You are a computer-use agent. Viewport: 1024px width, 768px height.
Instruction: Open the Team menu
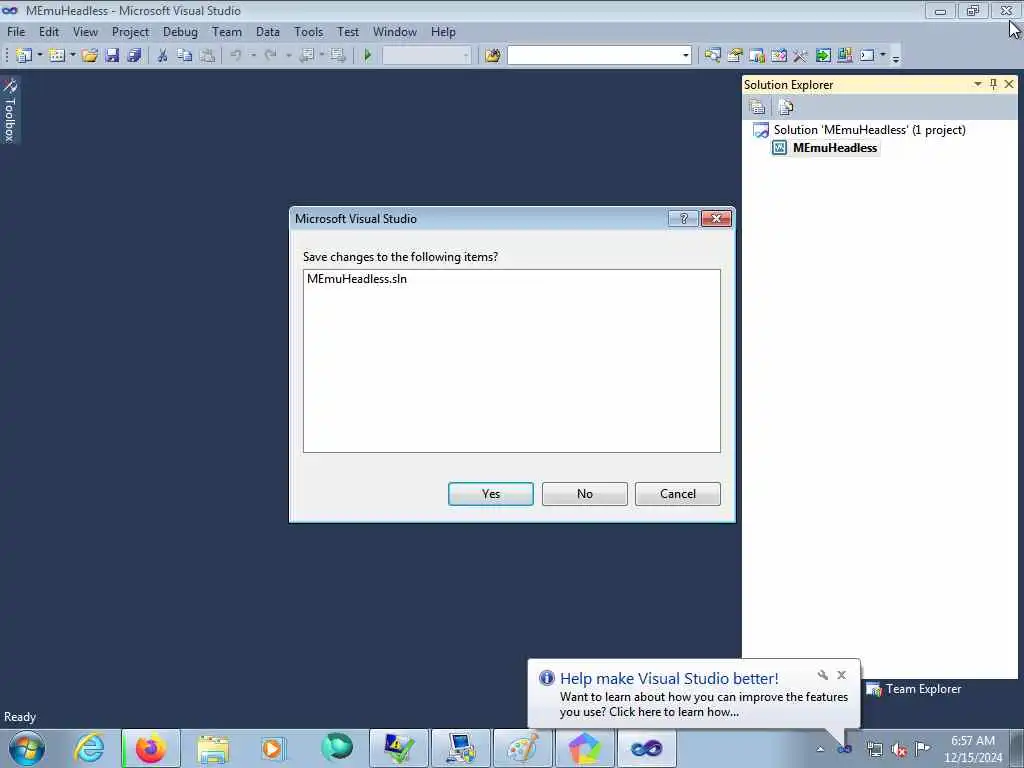pos(227,31)
